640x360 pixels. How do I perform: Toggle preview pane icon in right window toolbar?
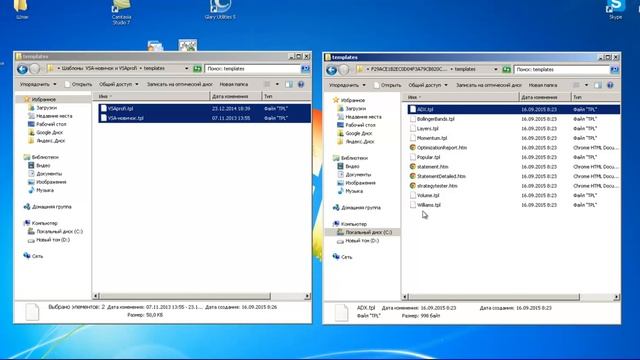pyautogui.click(x=598, y=85)
